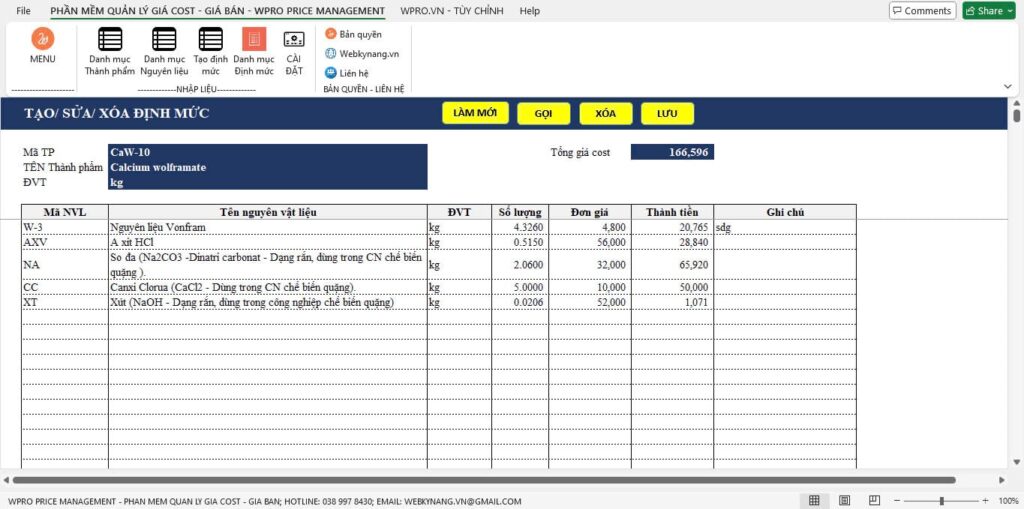Screen dimensions: 1024x509
Task: Switch to WPRO.VN - TÙY CHỈNH tab
Action: pyautogui.click(x=451, y=11)
